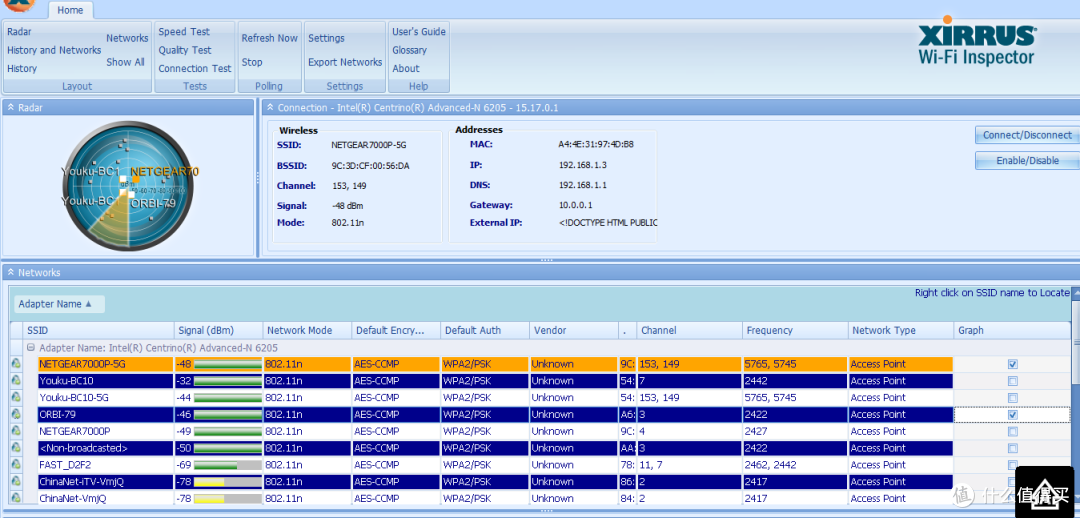The width and height of the screenshot is (1080, 518).
Task: Select the ORBI-79 marker on radar
Action: pyautogui.click(x=131, y=196)
